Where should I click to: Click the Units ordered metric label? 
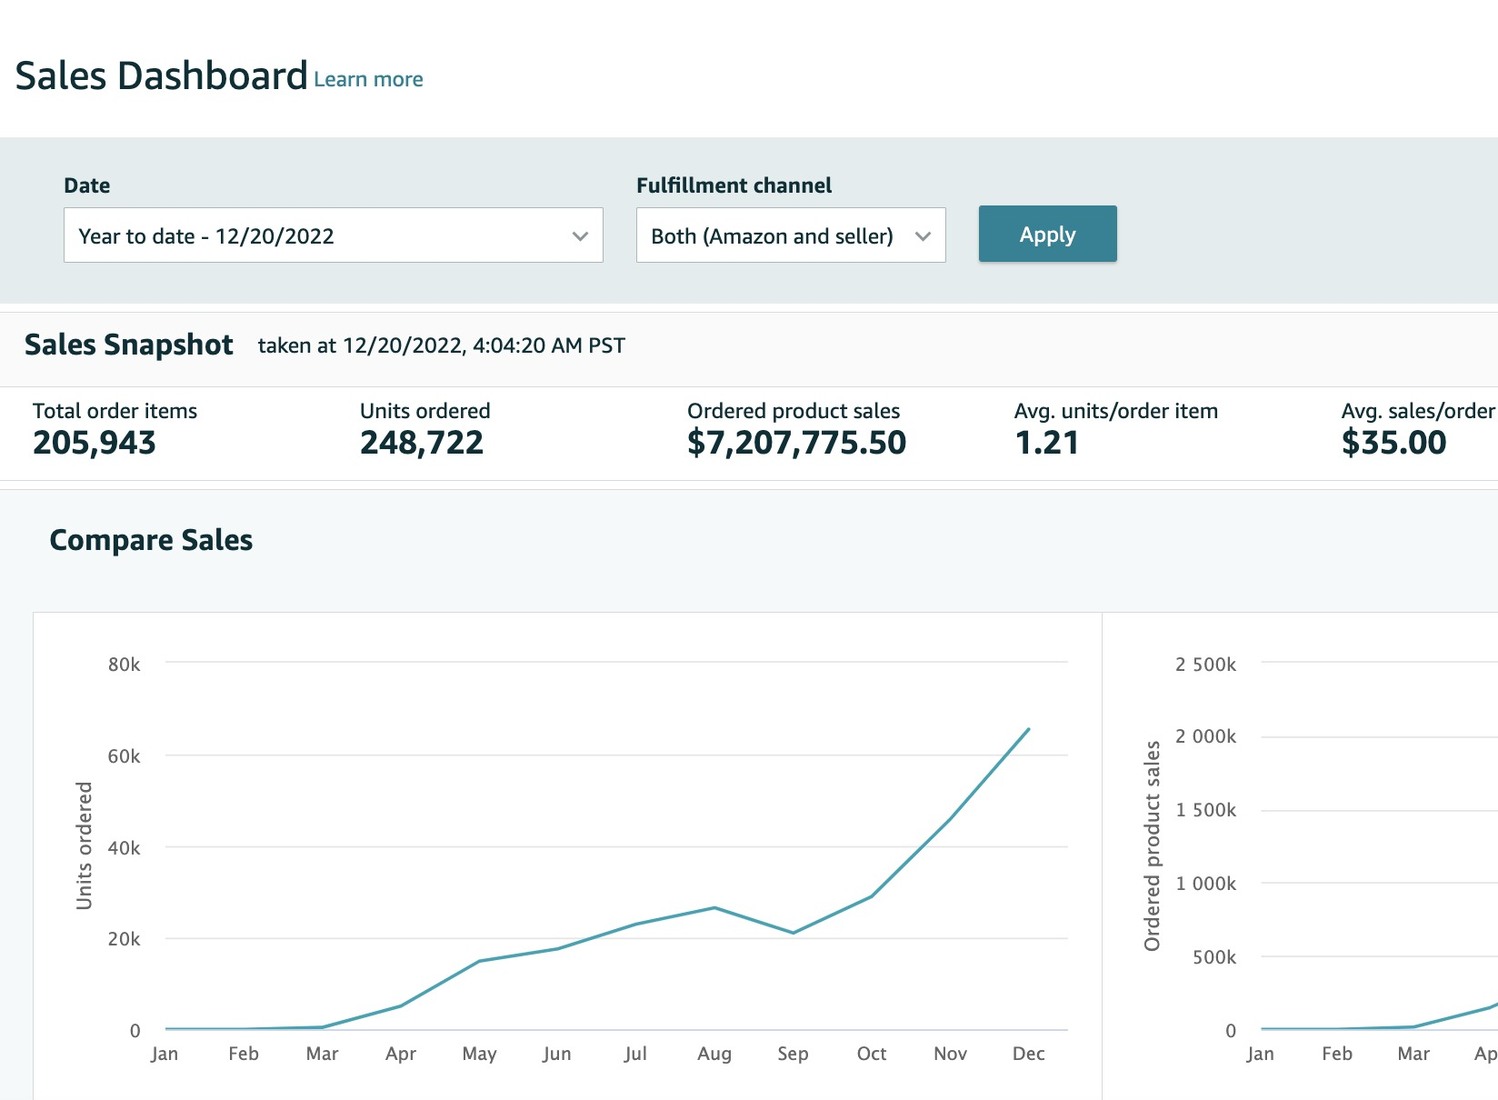coord(425,411)
